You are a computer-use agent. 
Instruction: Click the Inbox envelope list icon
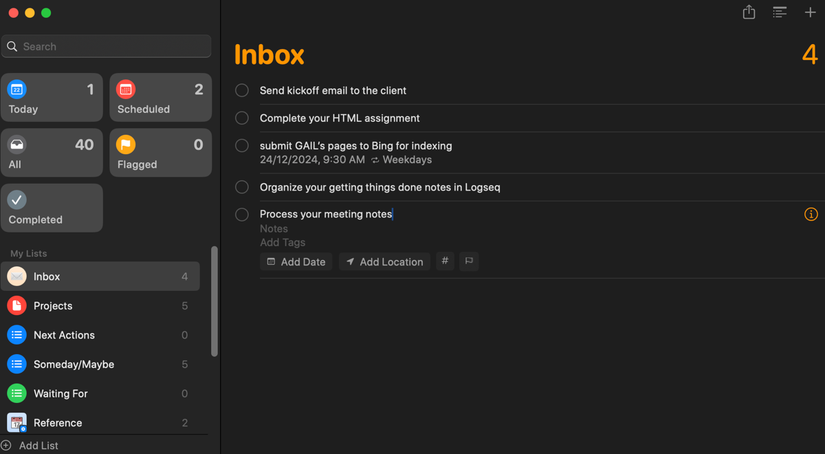[17, 276]
